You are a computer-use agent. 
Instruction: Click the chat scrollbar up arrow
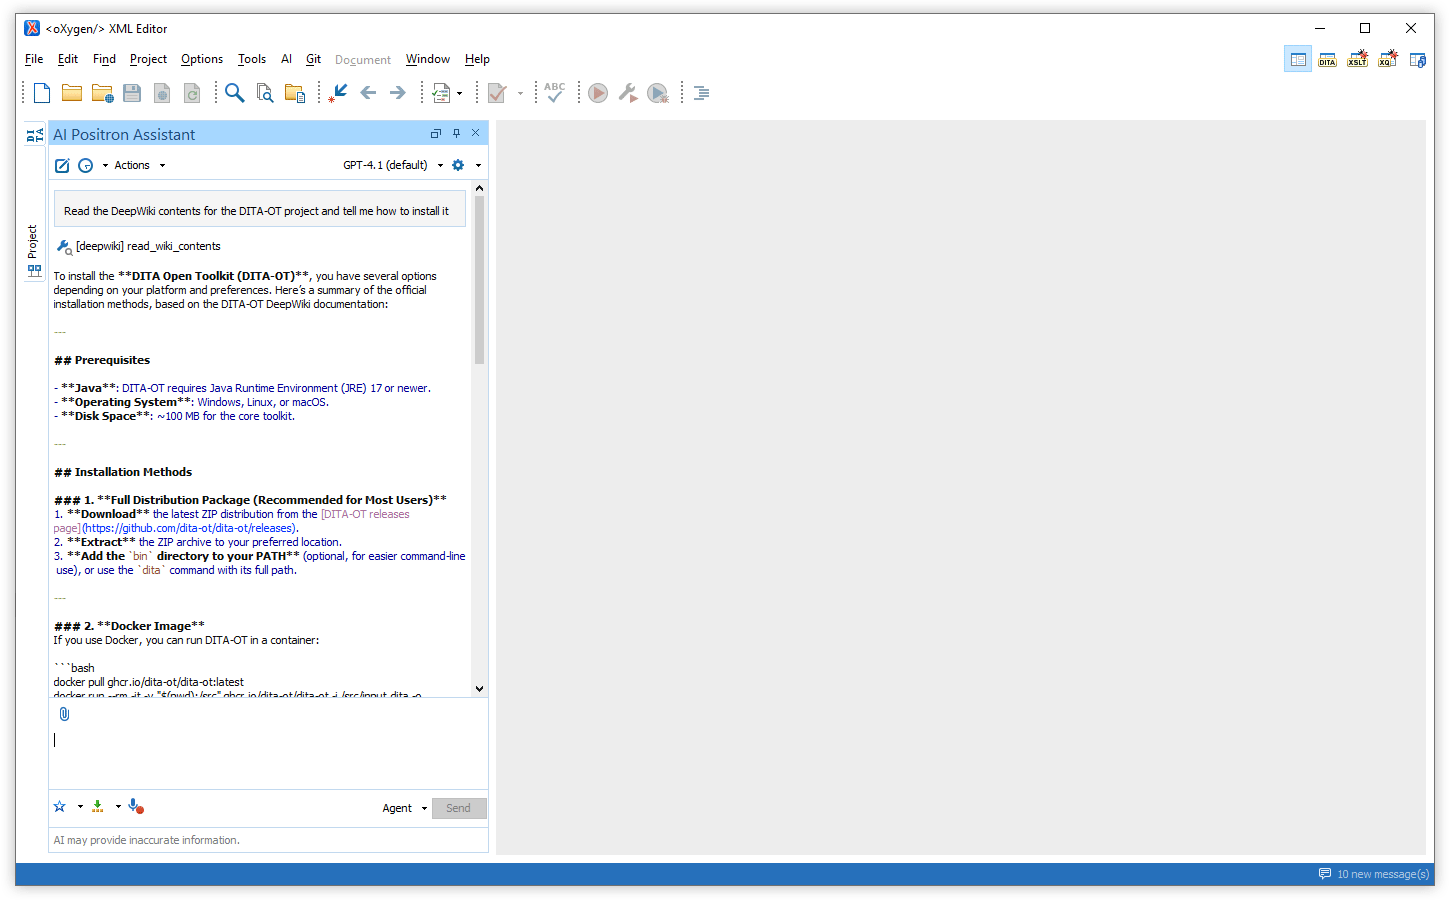479,188
